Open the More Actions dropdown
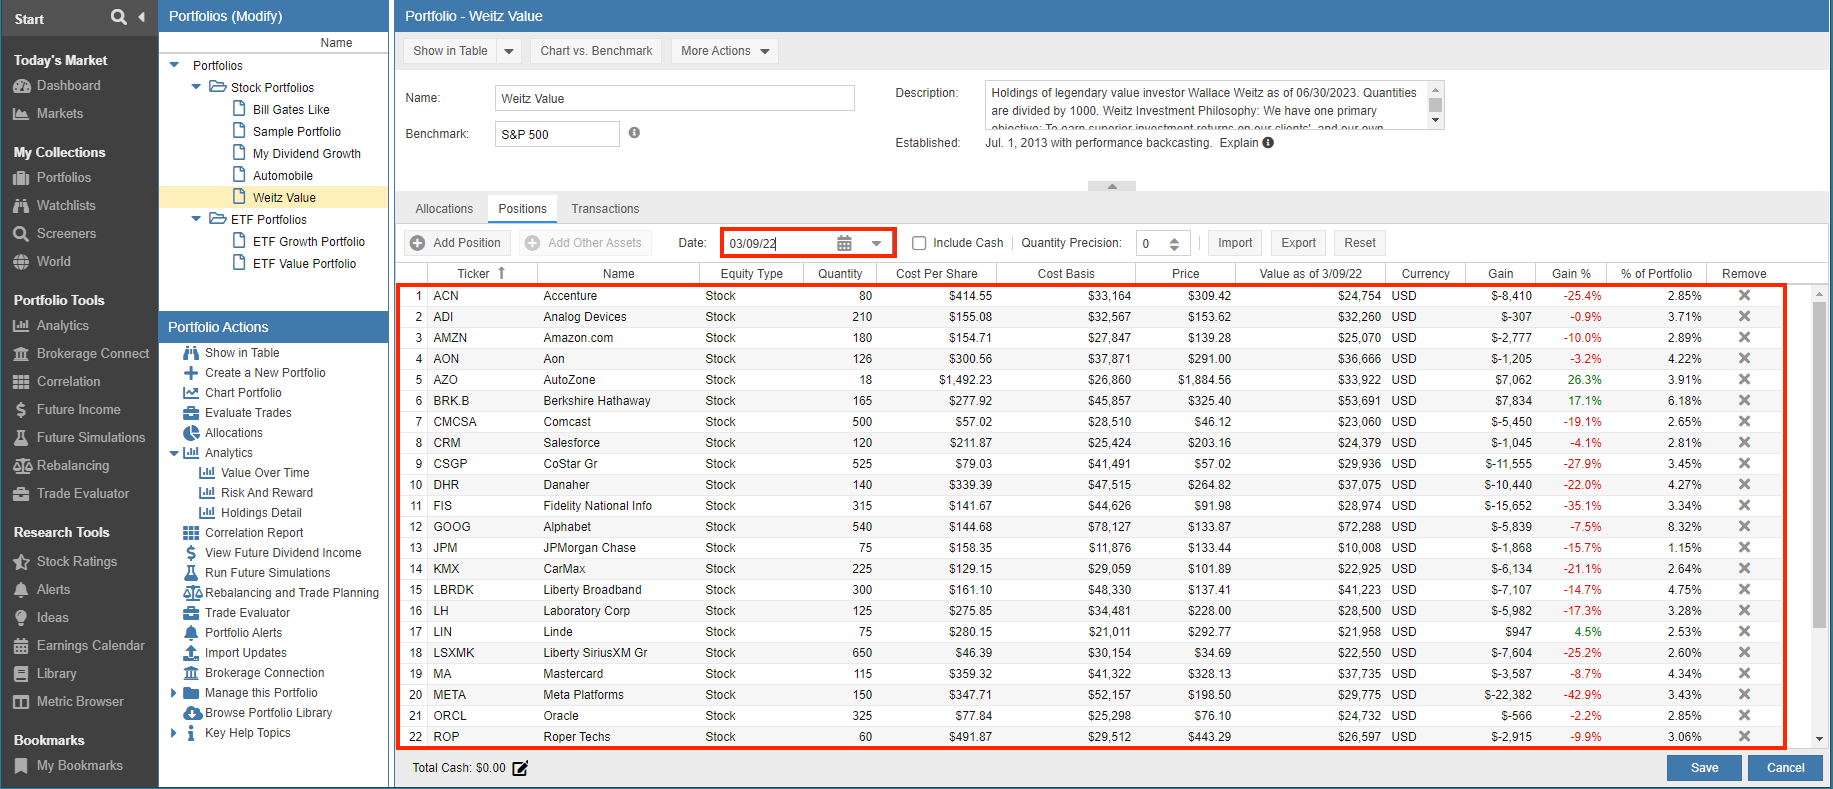This screenshot has width=1833, height=789. tap(725, 51)
